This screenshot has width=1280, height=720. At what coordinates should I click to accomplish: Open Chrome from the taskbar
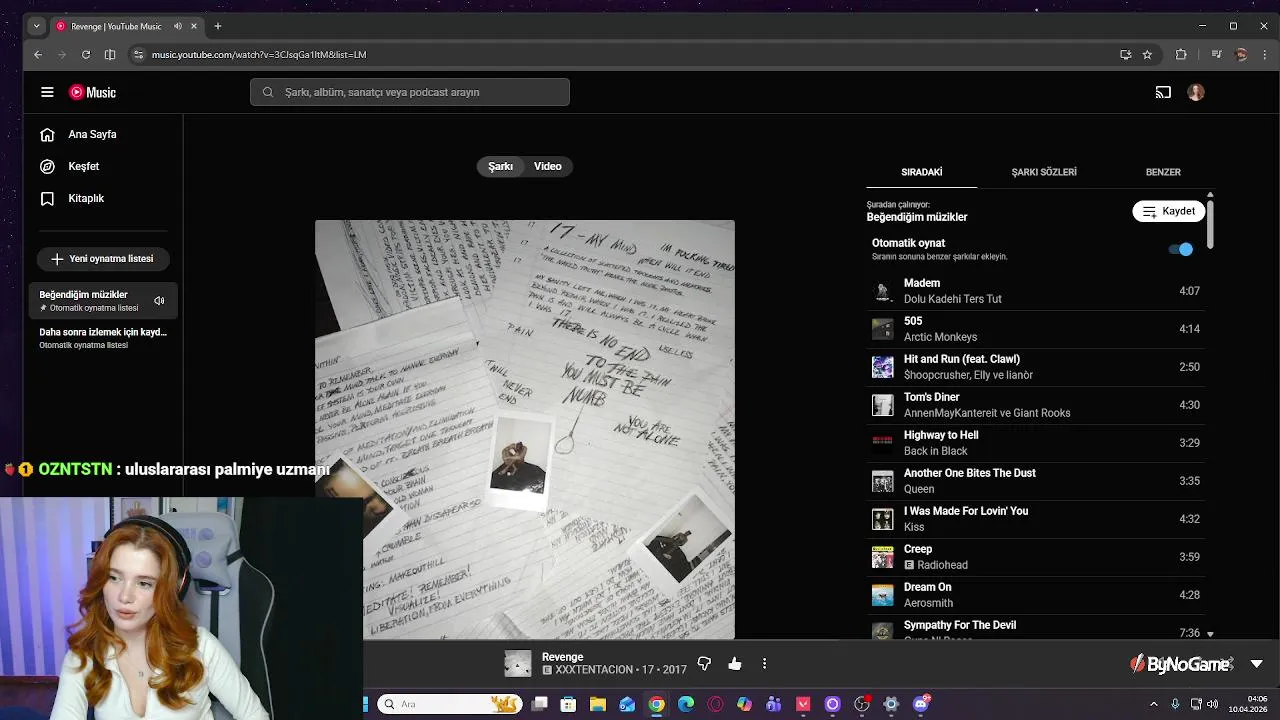(656, 704)
